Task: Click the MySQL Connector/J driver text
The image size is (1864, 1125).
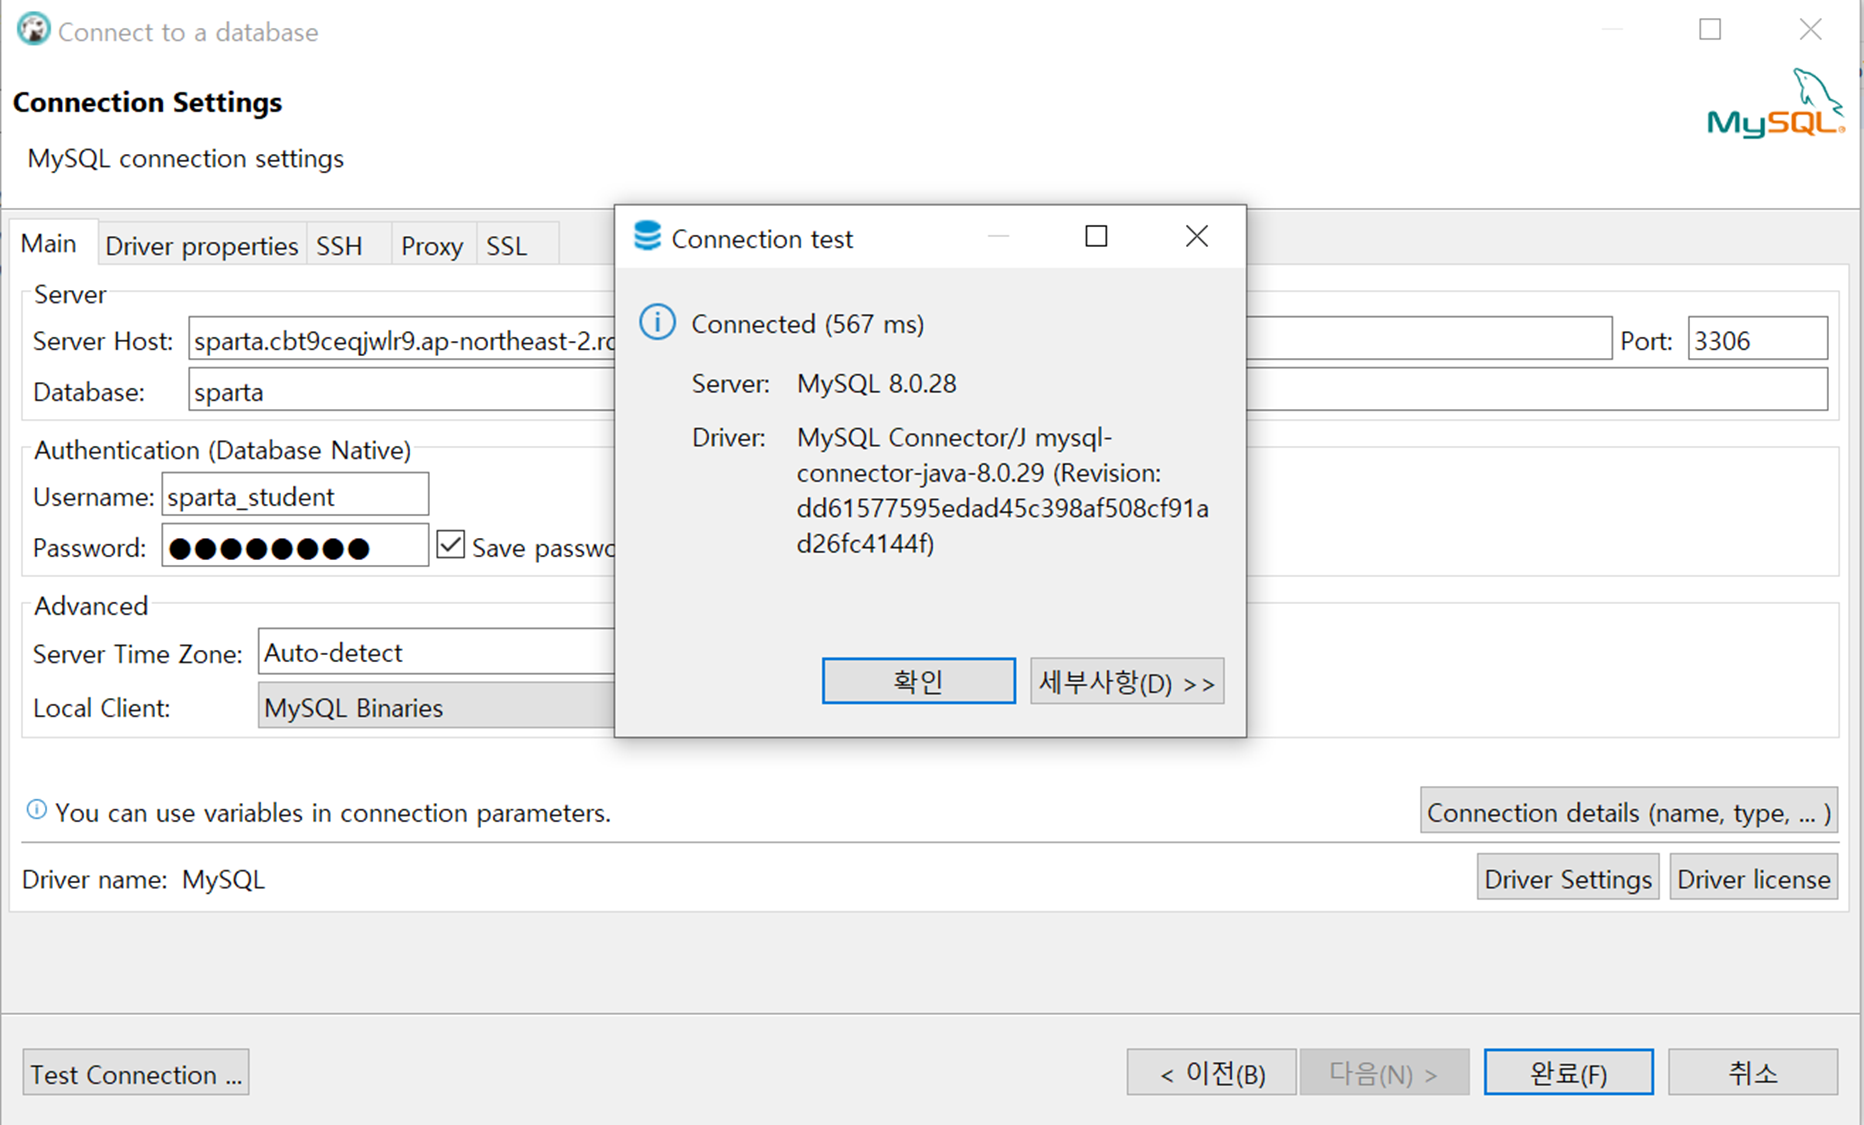Action: (x=1003, y=490)
